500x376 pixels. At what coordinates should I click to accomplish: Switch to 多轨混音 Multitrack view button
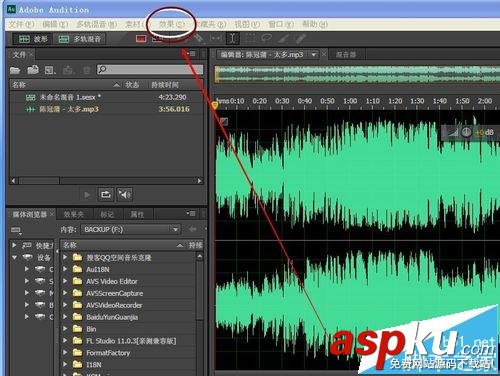[x=80, y=39]
